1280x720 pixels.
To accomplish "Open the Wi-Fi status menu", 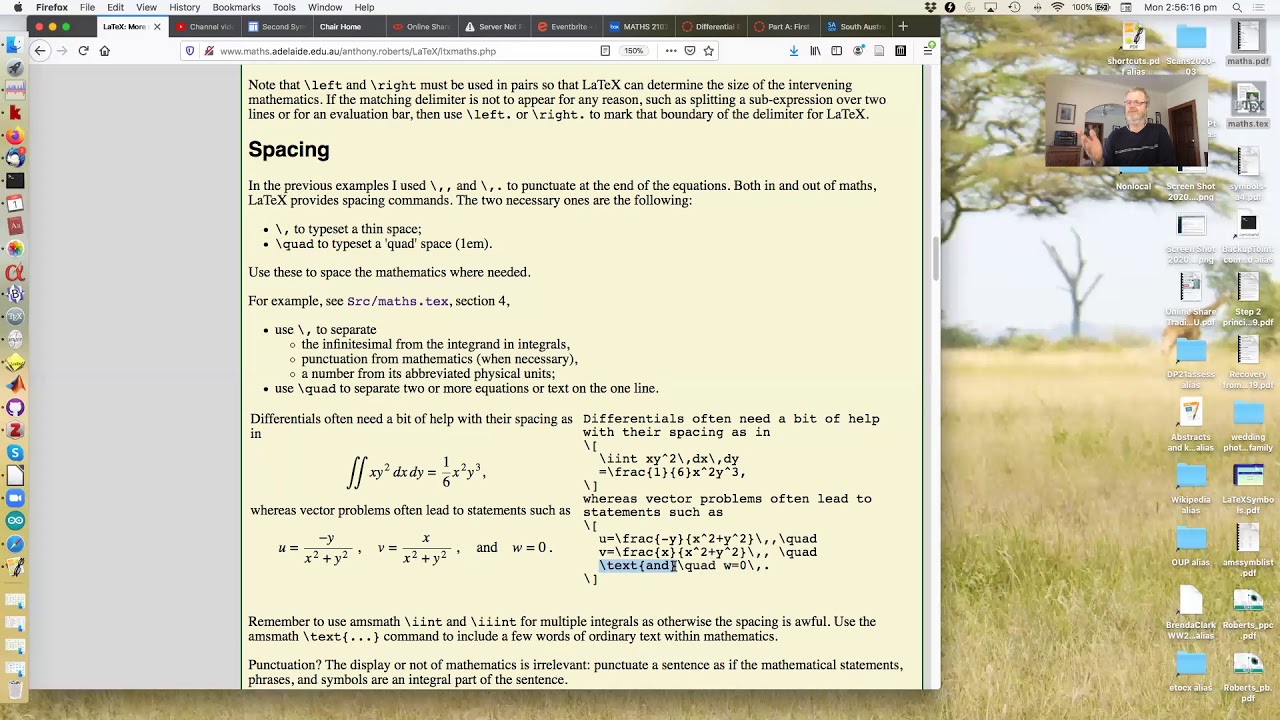I will (1057, 7).
